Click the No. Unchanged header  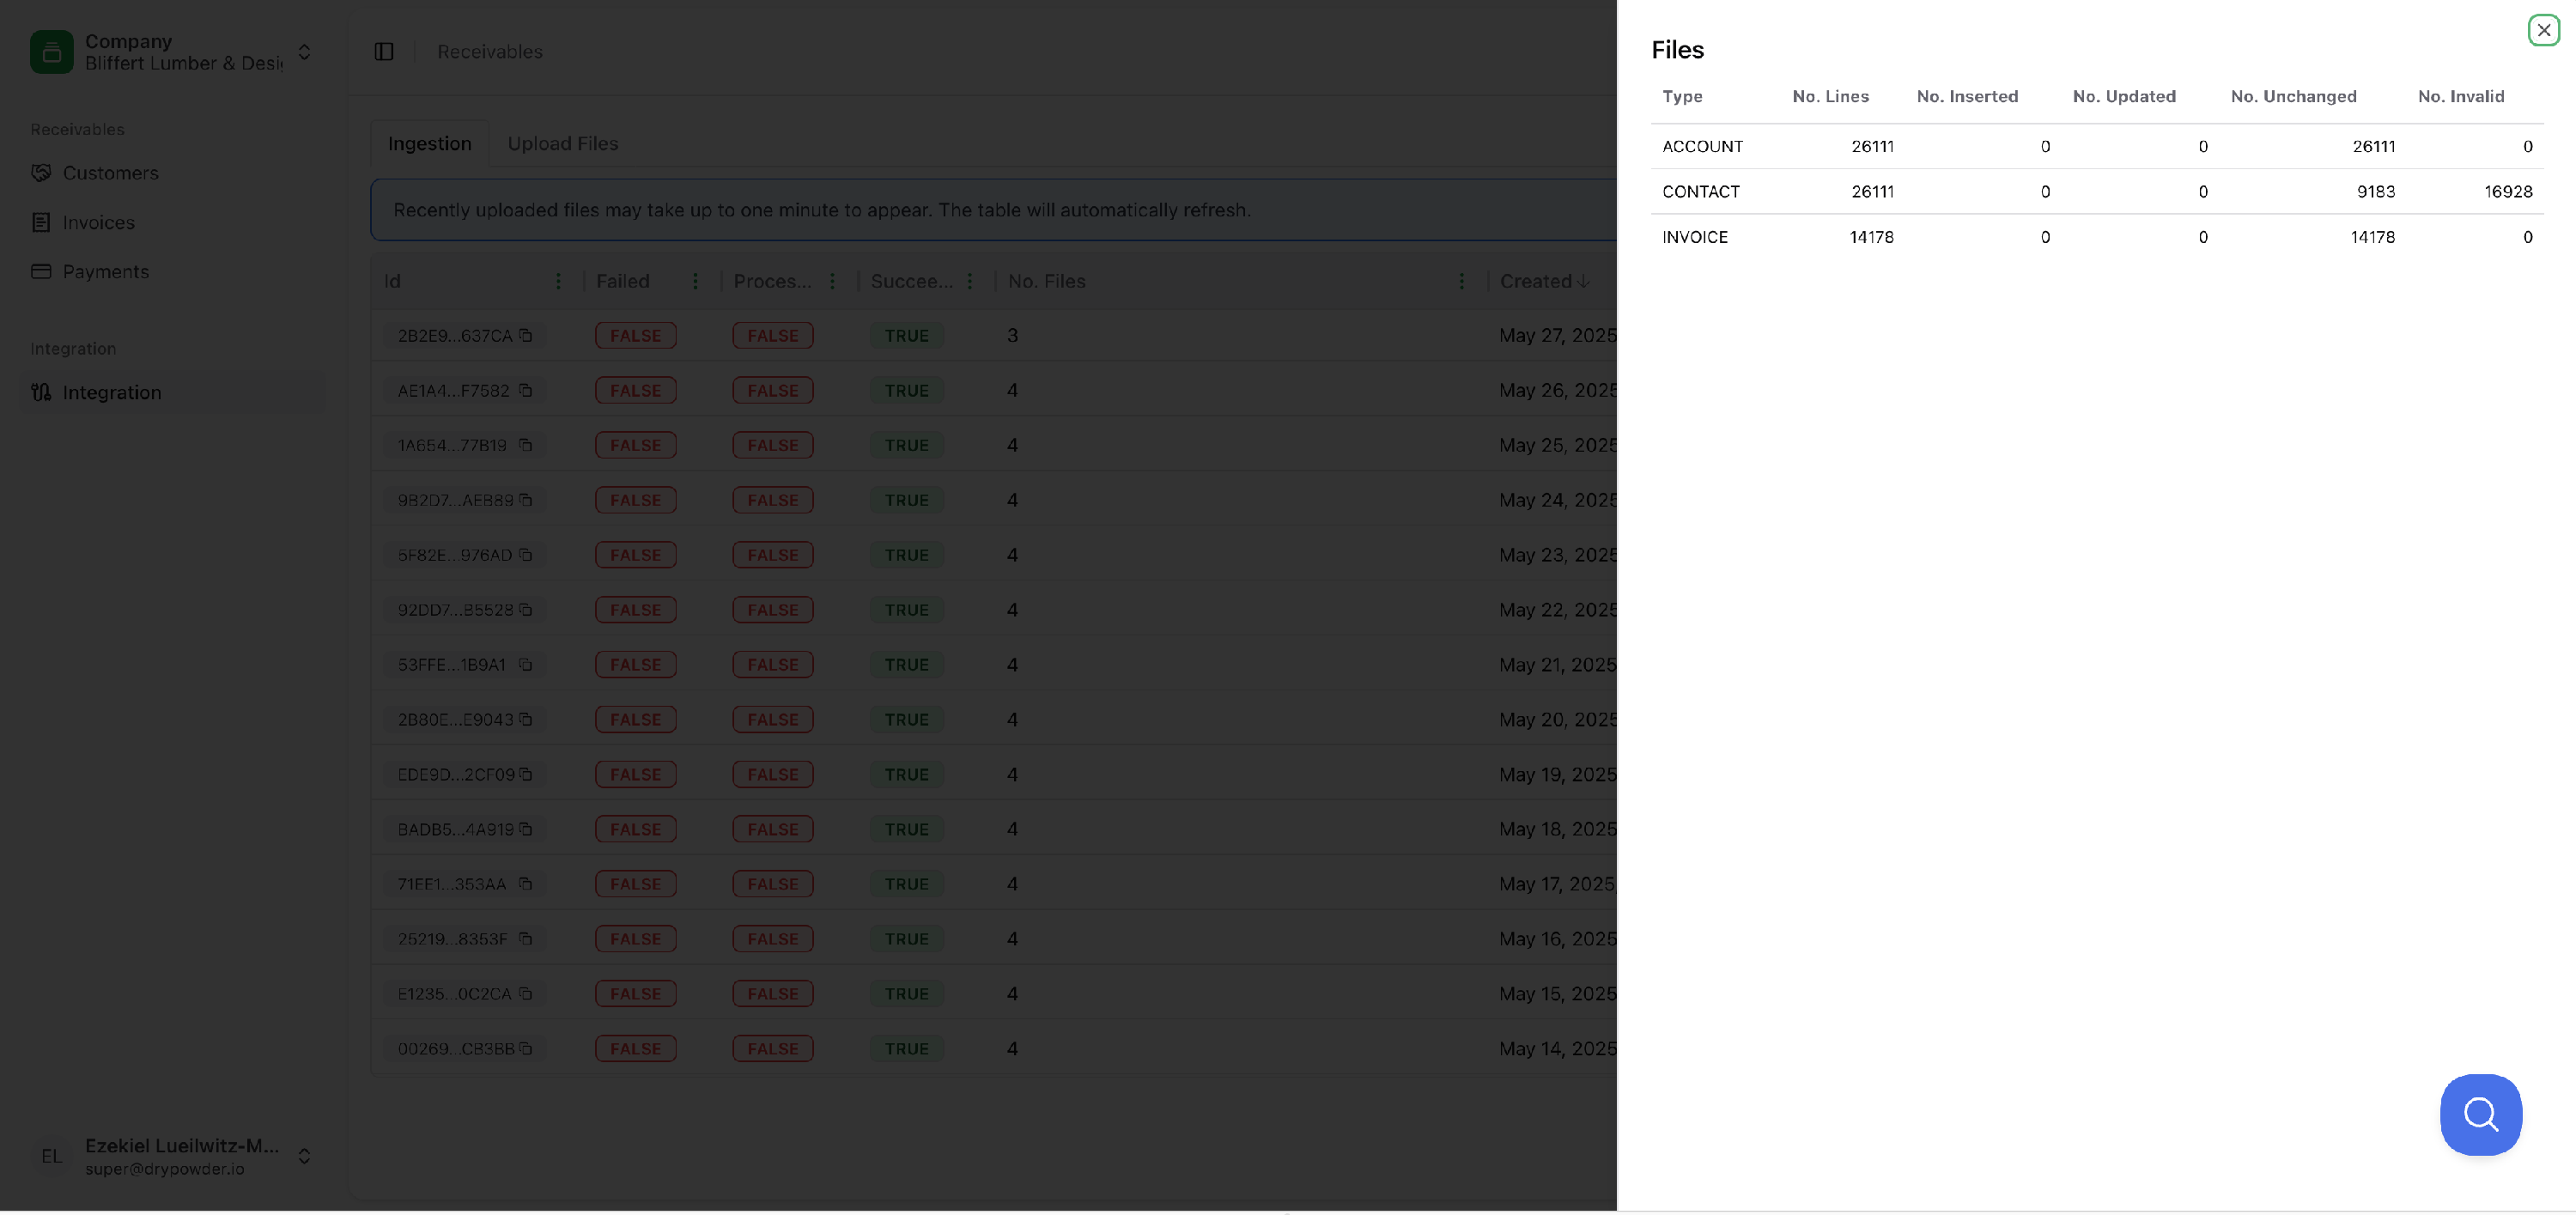click(x=2293, y=96)
